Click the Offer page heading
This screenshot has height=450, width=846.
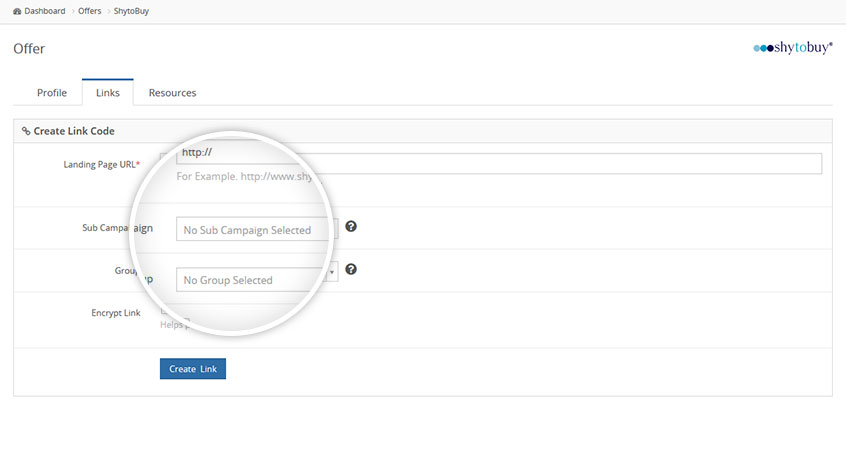[x=29, y=49]
